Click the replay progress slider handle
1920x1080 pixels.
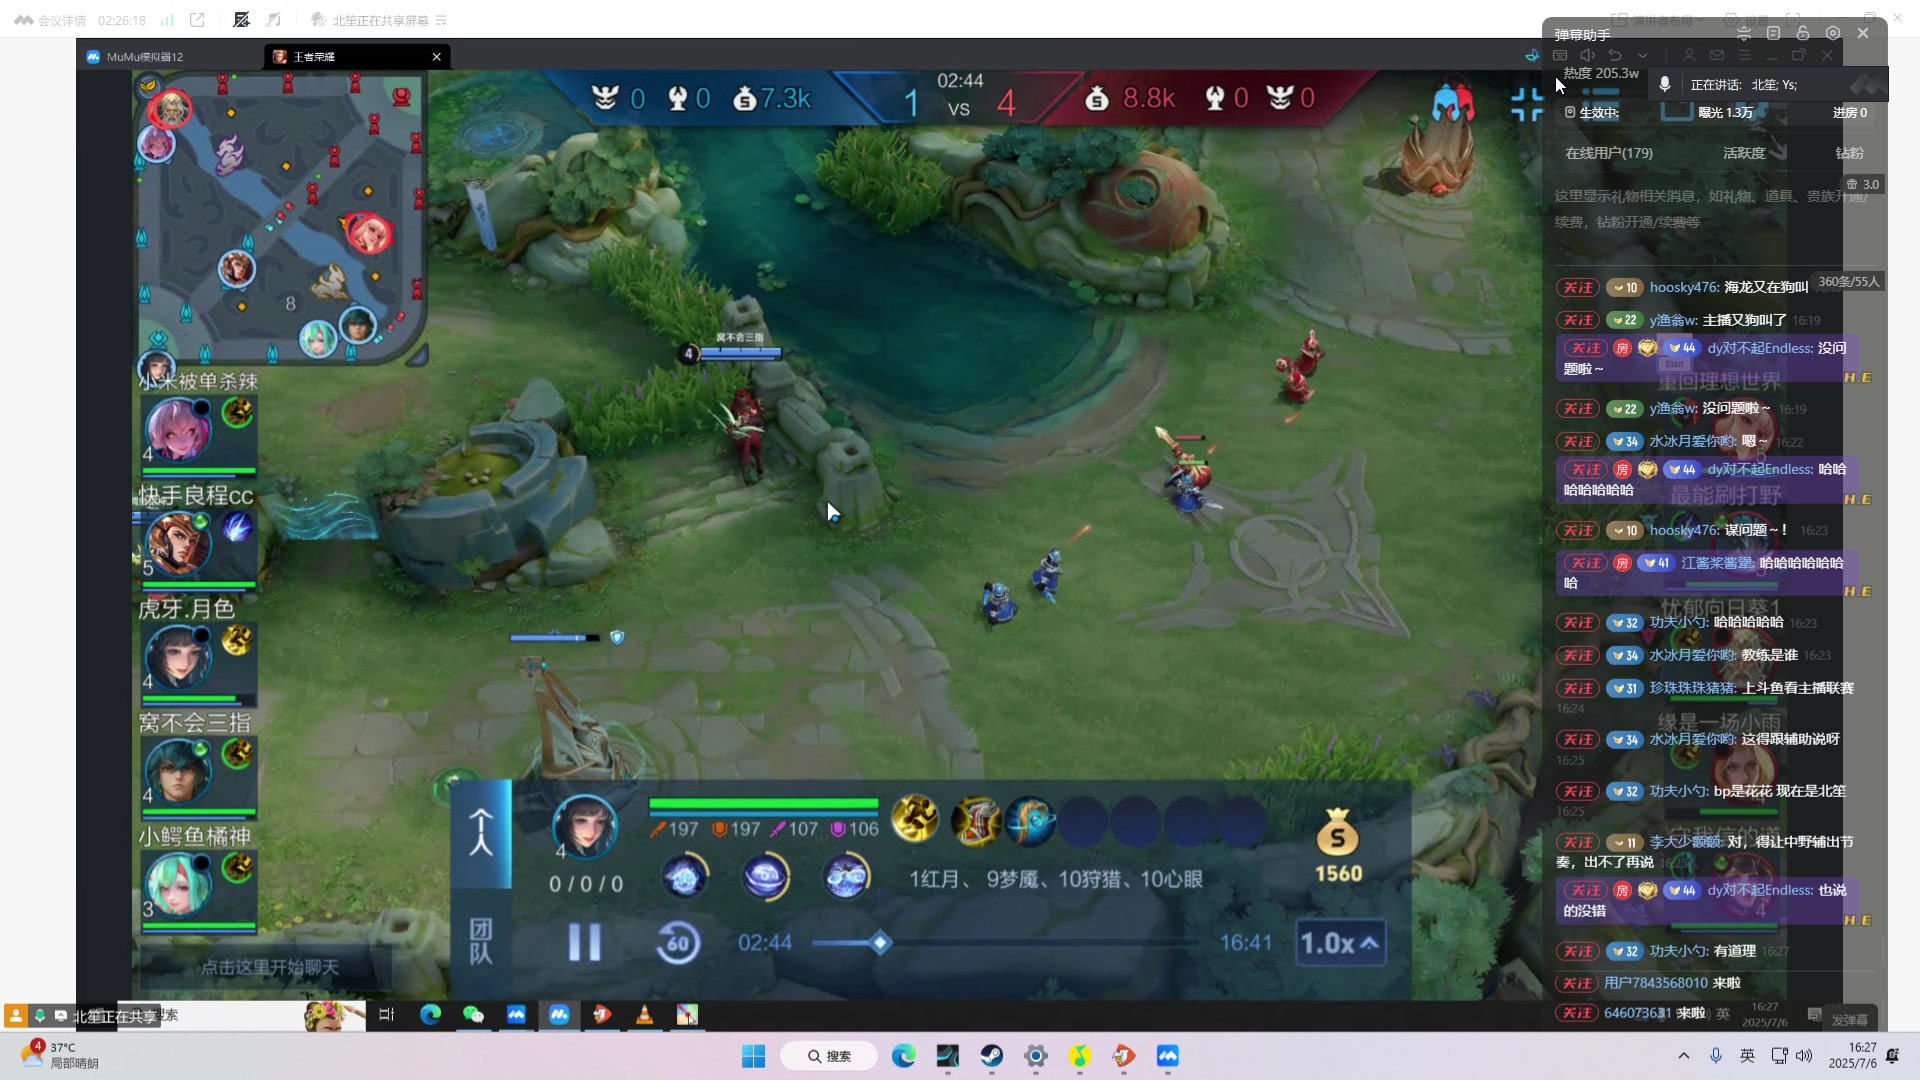coord(880,942)
